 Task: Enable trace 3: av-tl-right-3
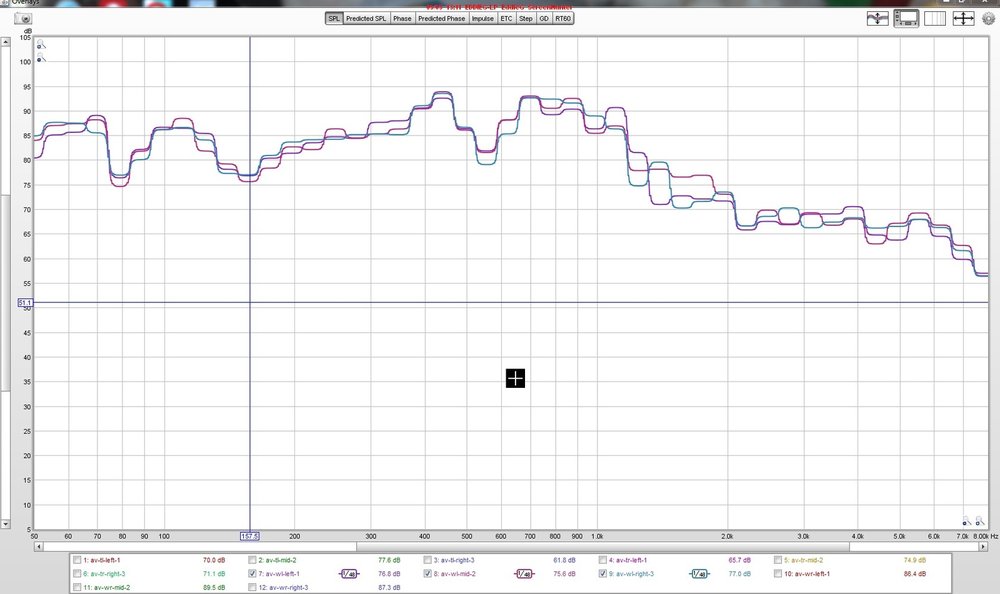427,560
